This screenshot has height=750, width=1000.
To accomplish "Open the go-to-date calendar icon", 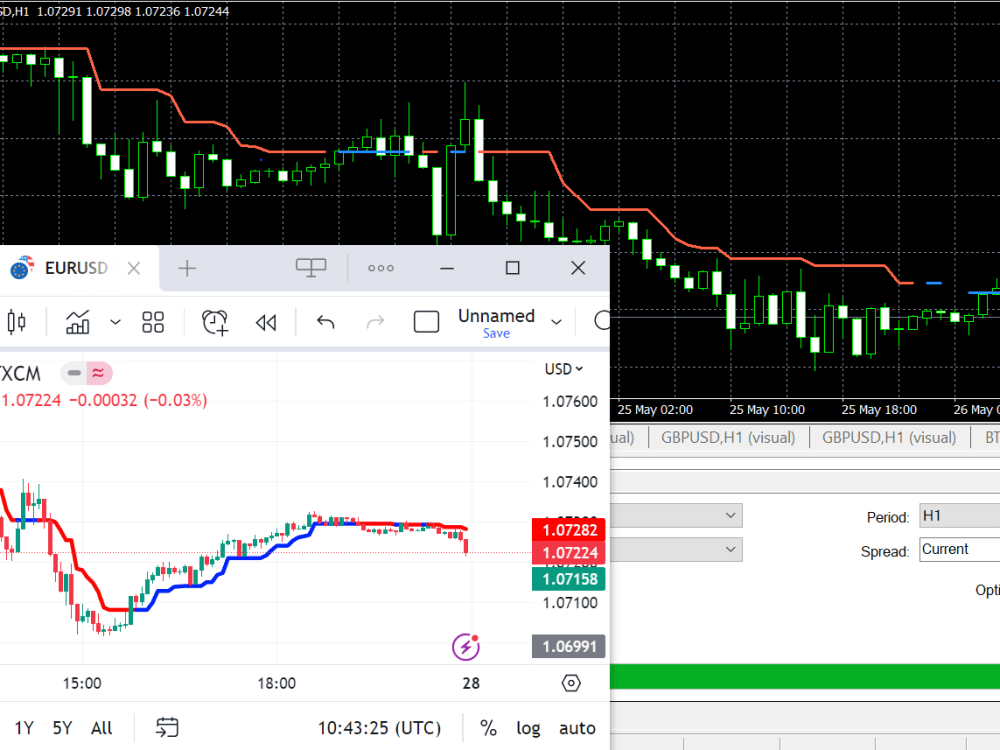I will point(167,728).
